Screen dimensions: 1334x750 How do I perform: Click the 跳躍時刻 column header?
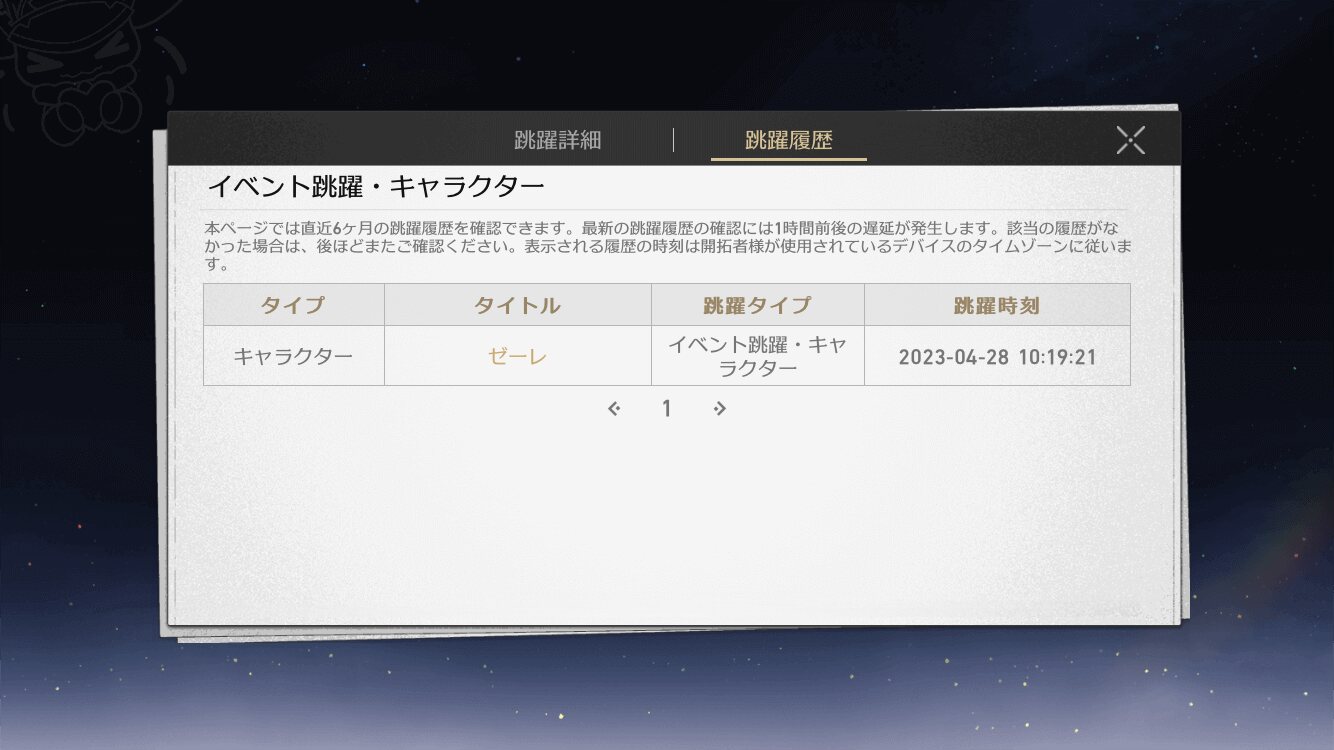coord(997,305)
